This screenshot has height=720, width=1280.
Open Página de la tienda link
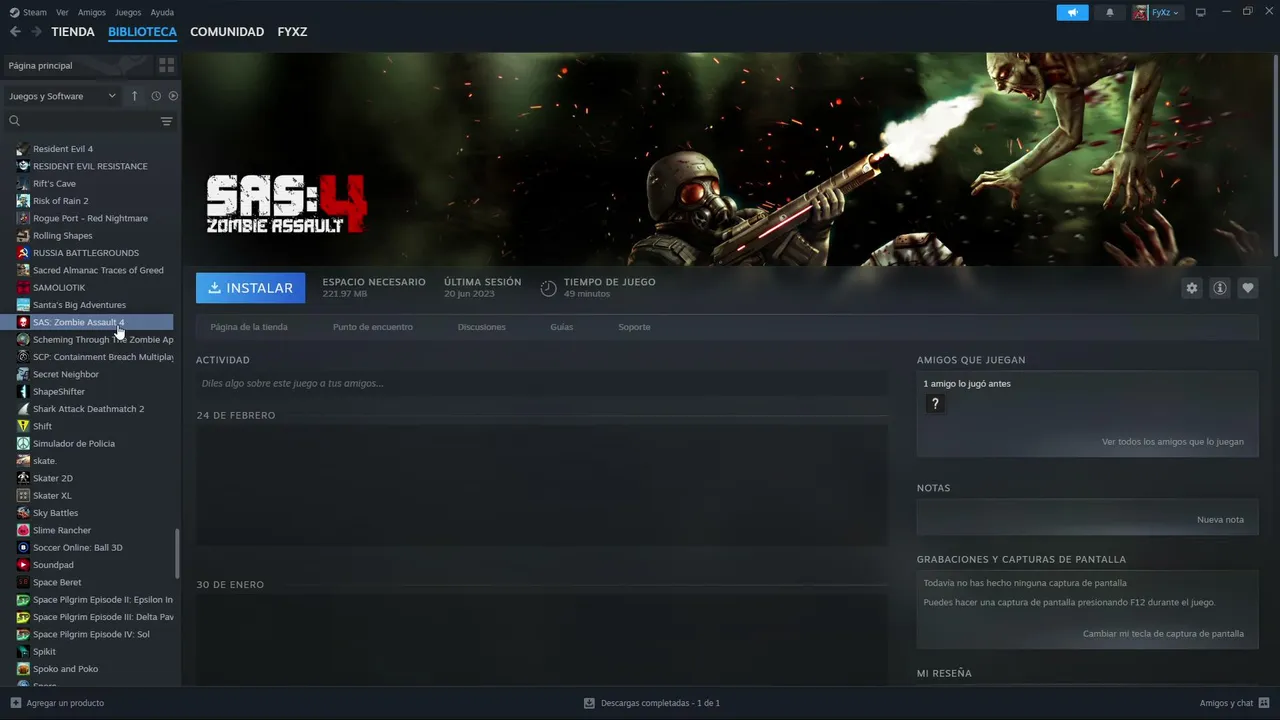point(249,327)
